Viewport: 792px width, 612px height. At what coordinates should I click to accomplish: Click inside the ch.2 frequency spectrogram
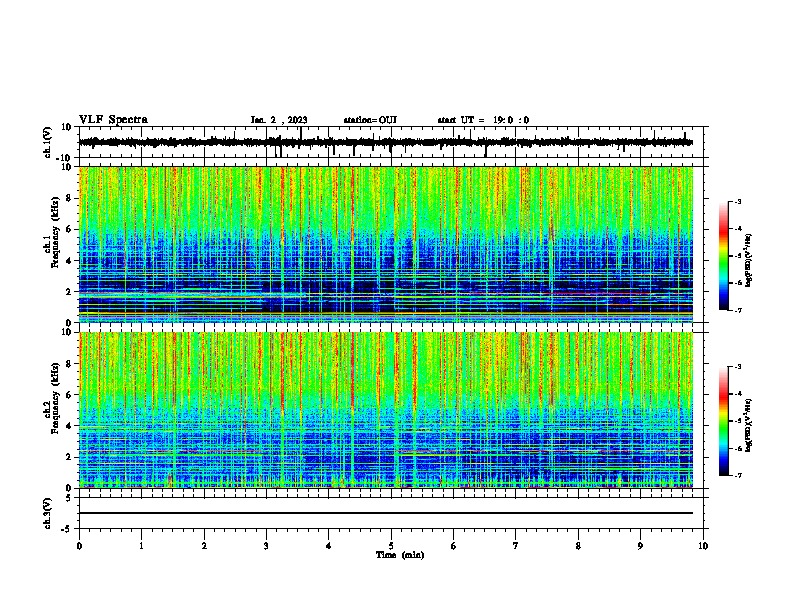pyautogui.click(x=386, y=410)
